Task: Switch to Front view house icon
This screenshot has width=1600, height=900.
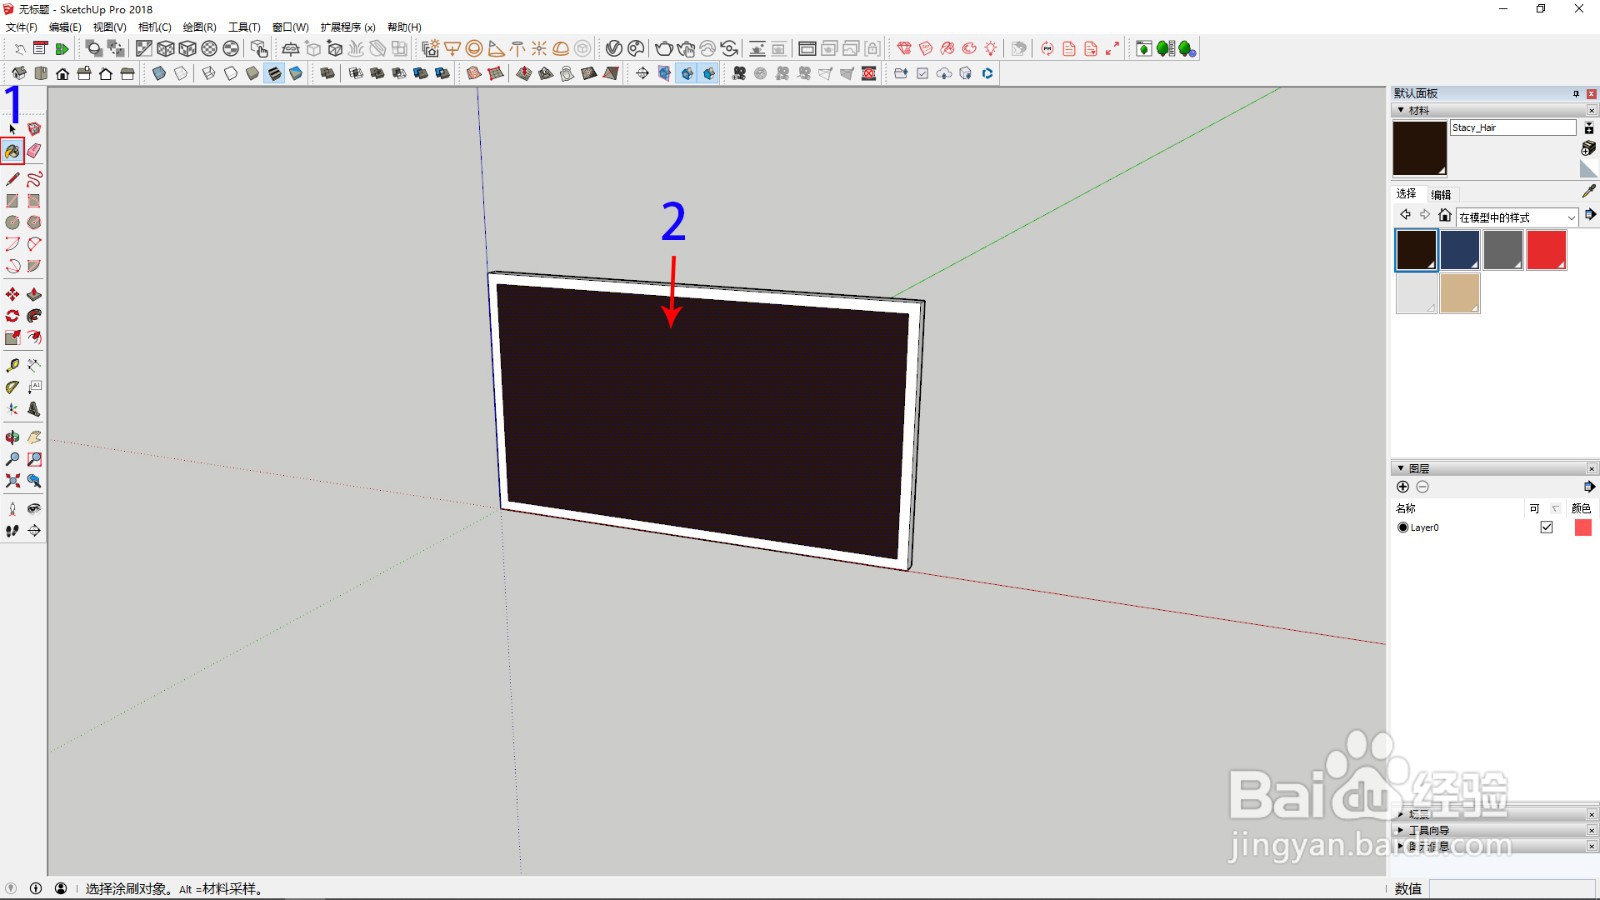Action: point(62,73)
